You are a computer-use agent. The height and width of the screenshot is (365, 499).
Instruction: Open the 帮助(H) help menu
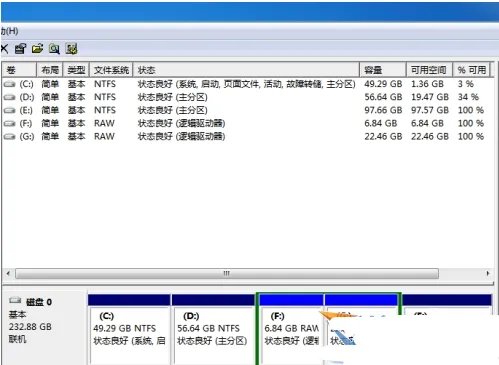(x=9, y=31)
